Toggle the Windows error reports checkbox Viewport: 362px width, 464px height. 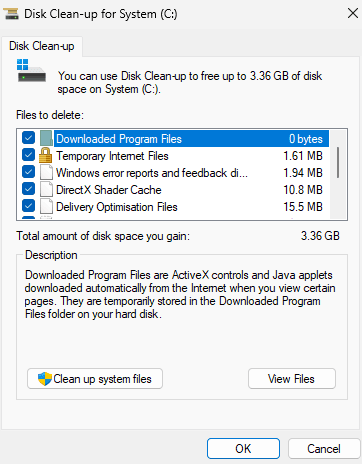pyautogui.click(x=29, y=172)
